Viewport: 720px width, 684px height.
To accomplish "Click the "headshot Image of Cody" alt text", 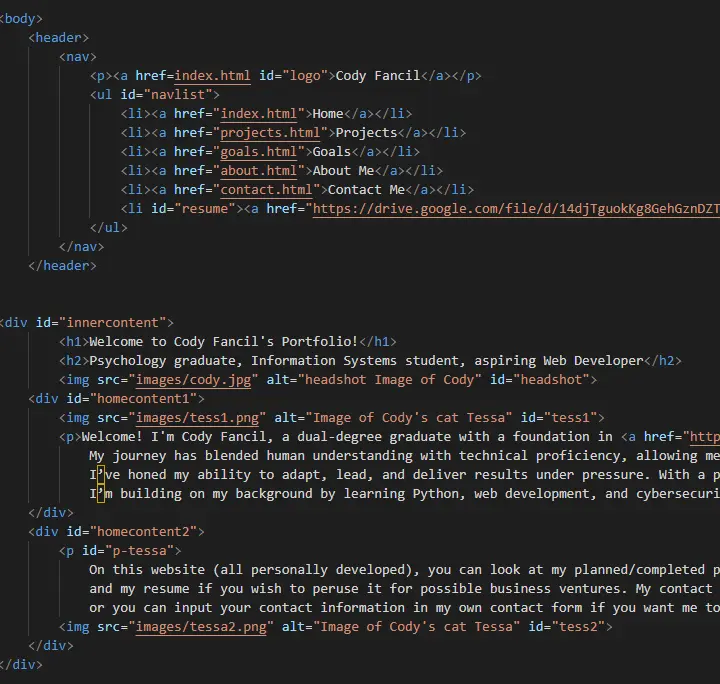I will click(389, 380).
